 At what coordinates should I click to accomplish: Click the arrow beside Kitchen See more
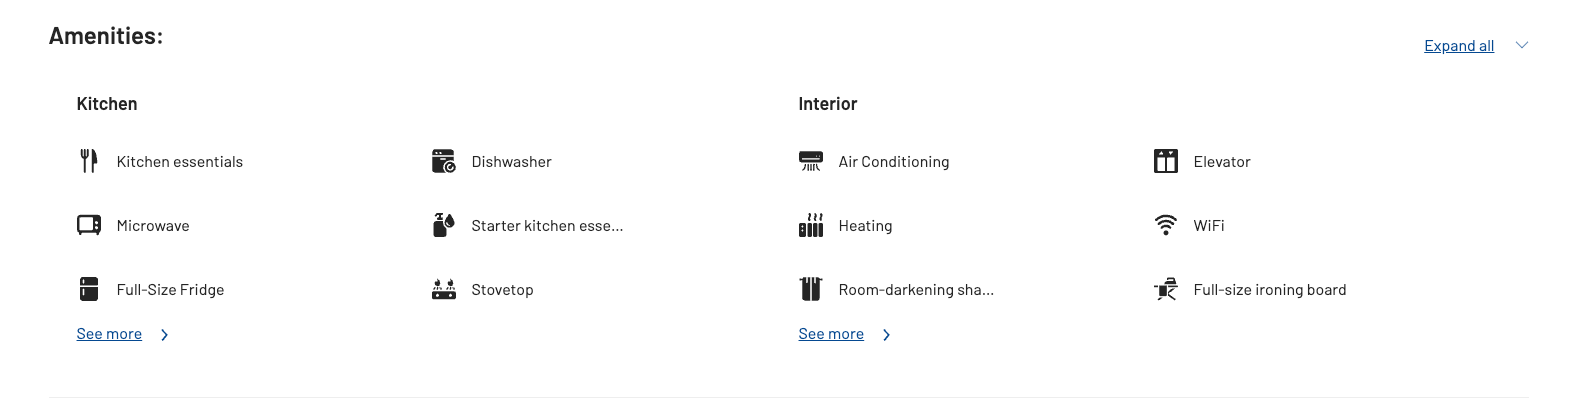pyautogui.click(x=165, y=335)
